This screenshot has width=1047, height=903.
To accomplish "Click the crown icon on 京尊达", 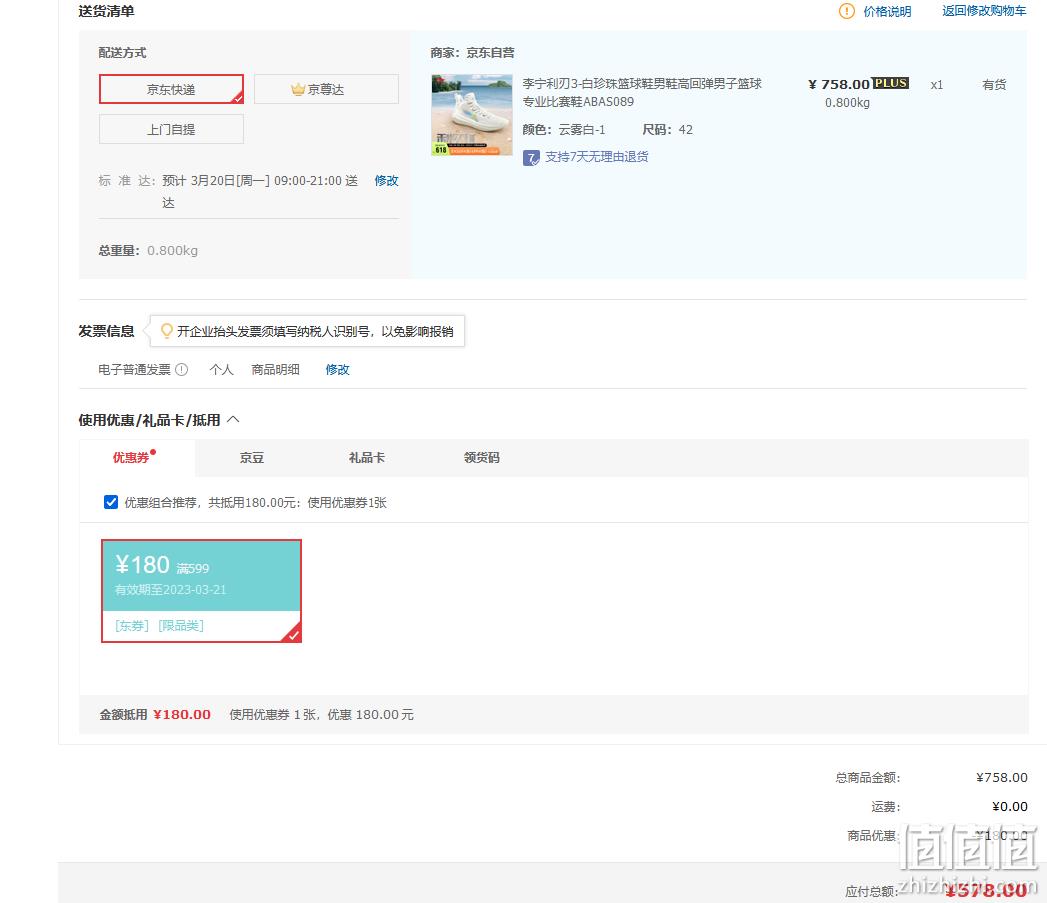I will (x=298, y=89).
